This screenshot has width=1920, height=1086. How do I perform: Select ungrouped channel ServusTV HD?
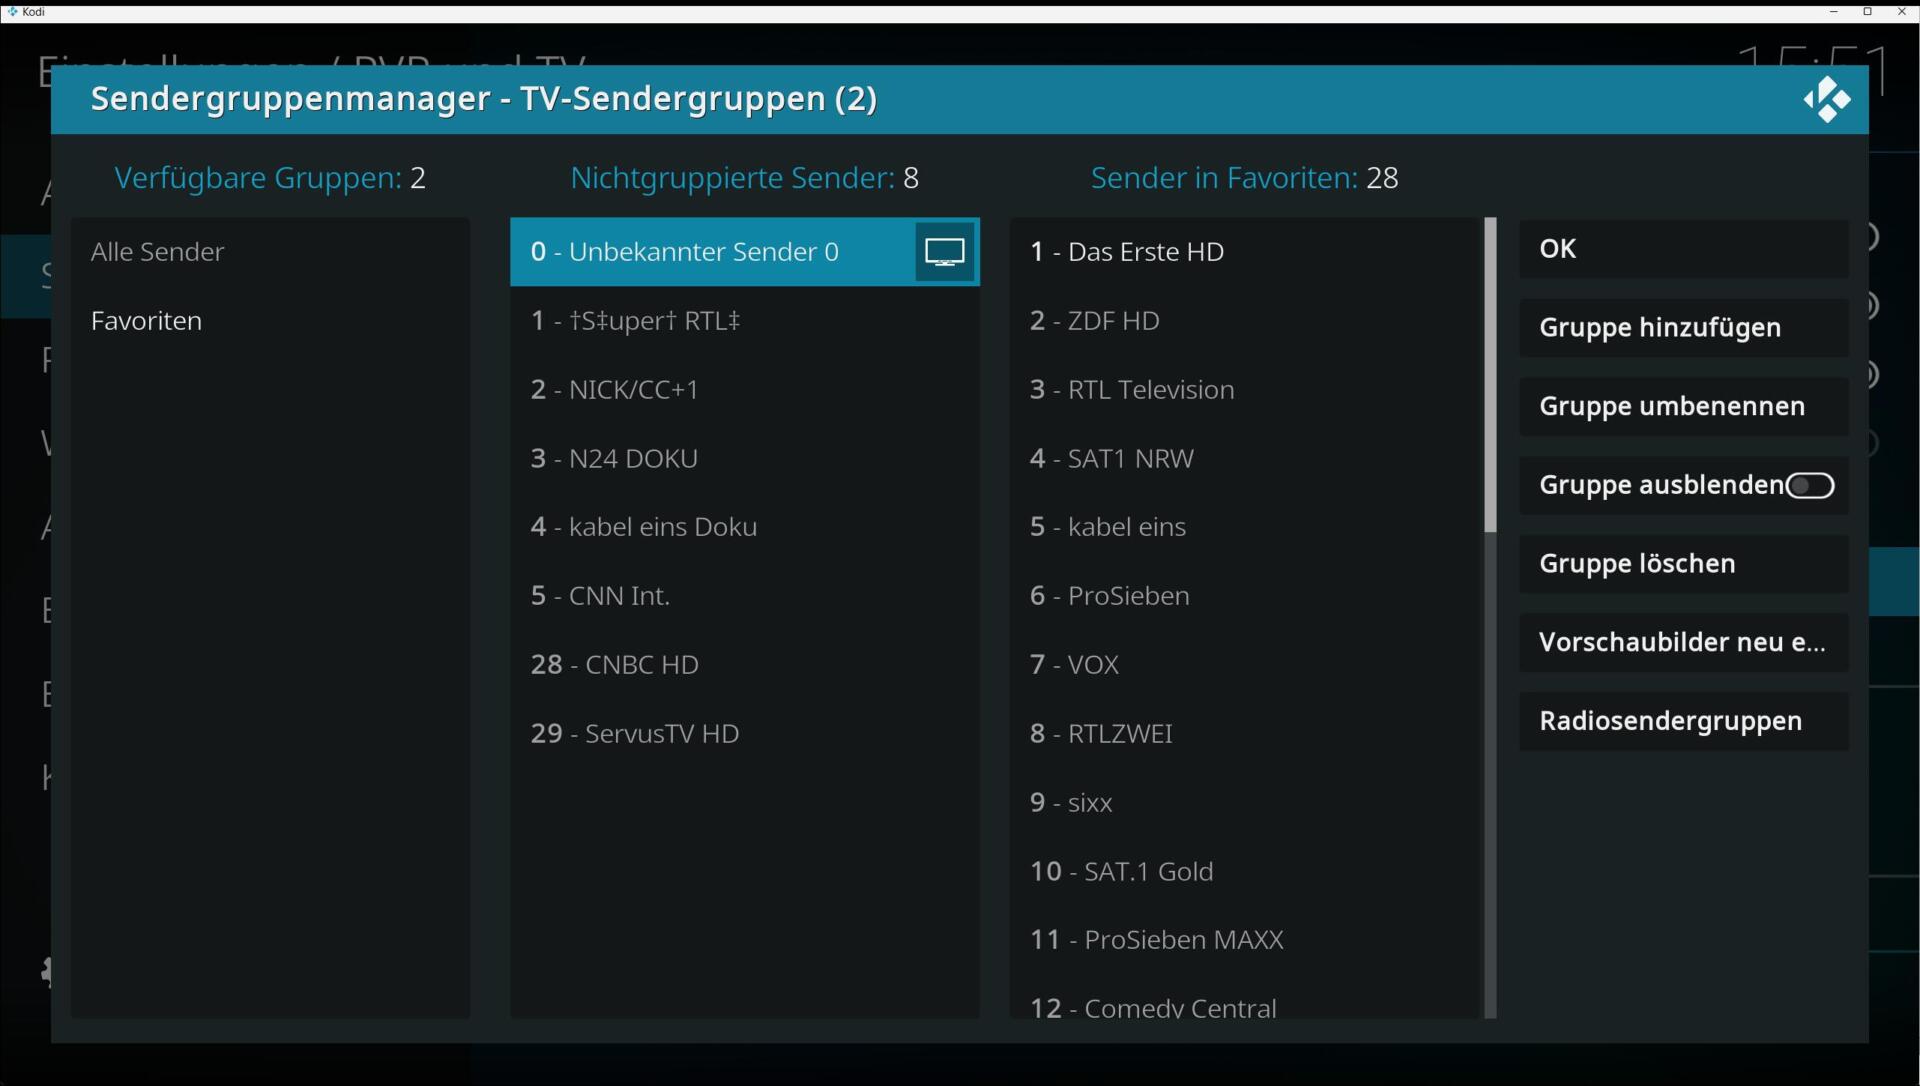tap(745, 734)
